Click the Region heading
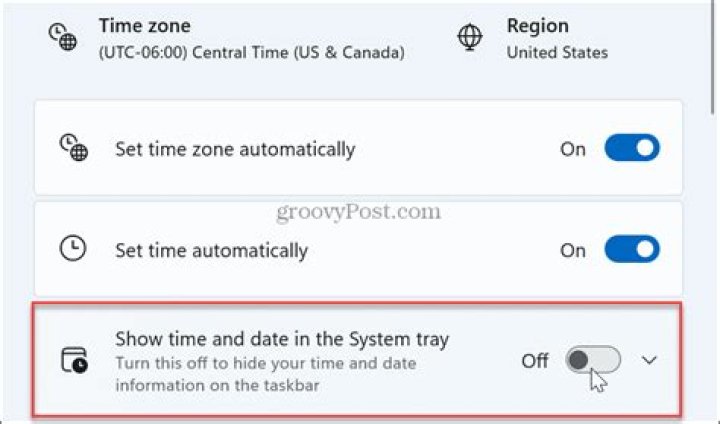 [x=537, y=26]
